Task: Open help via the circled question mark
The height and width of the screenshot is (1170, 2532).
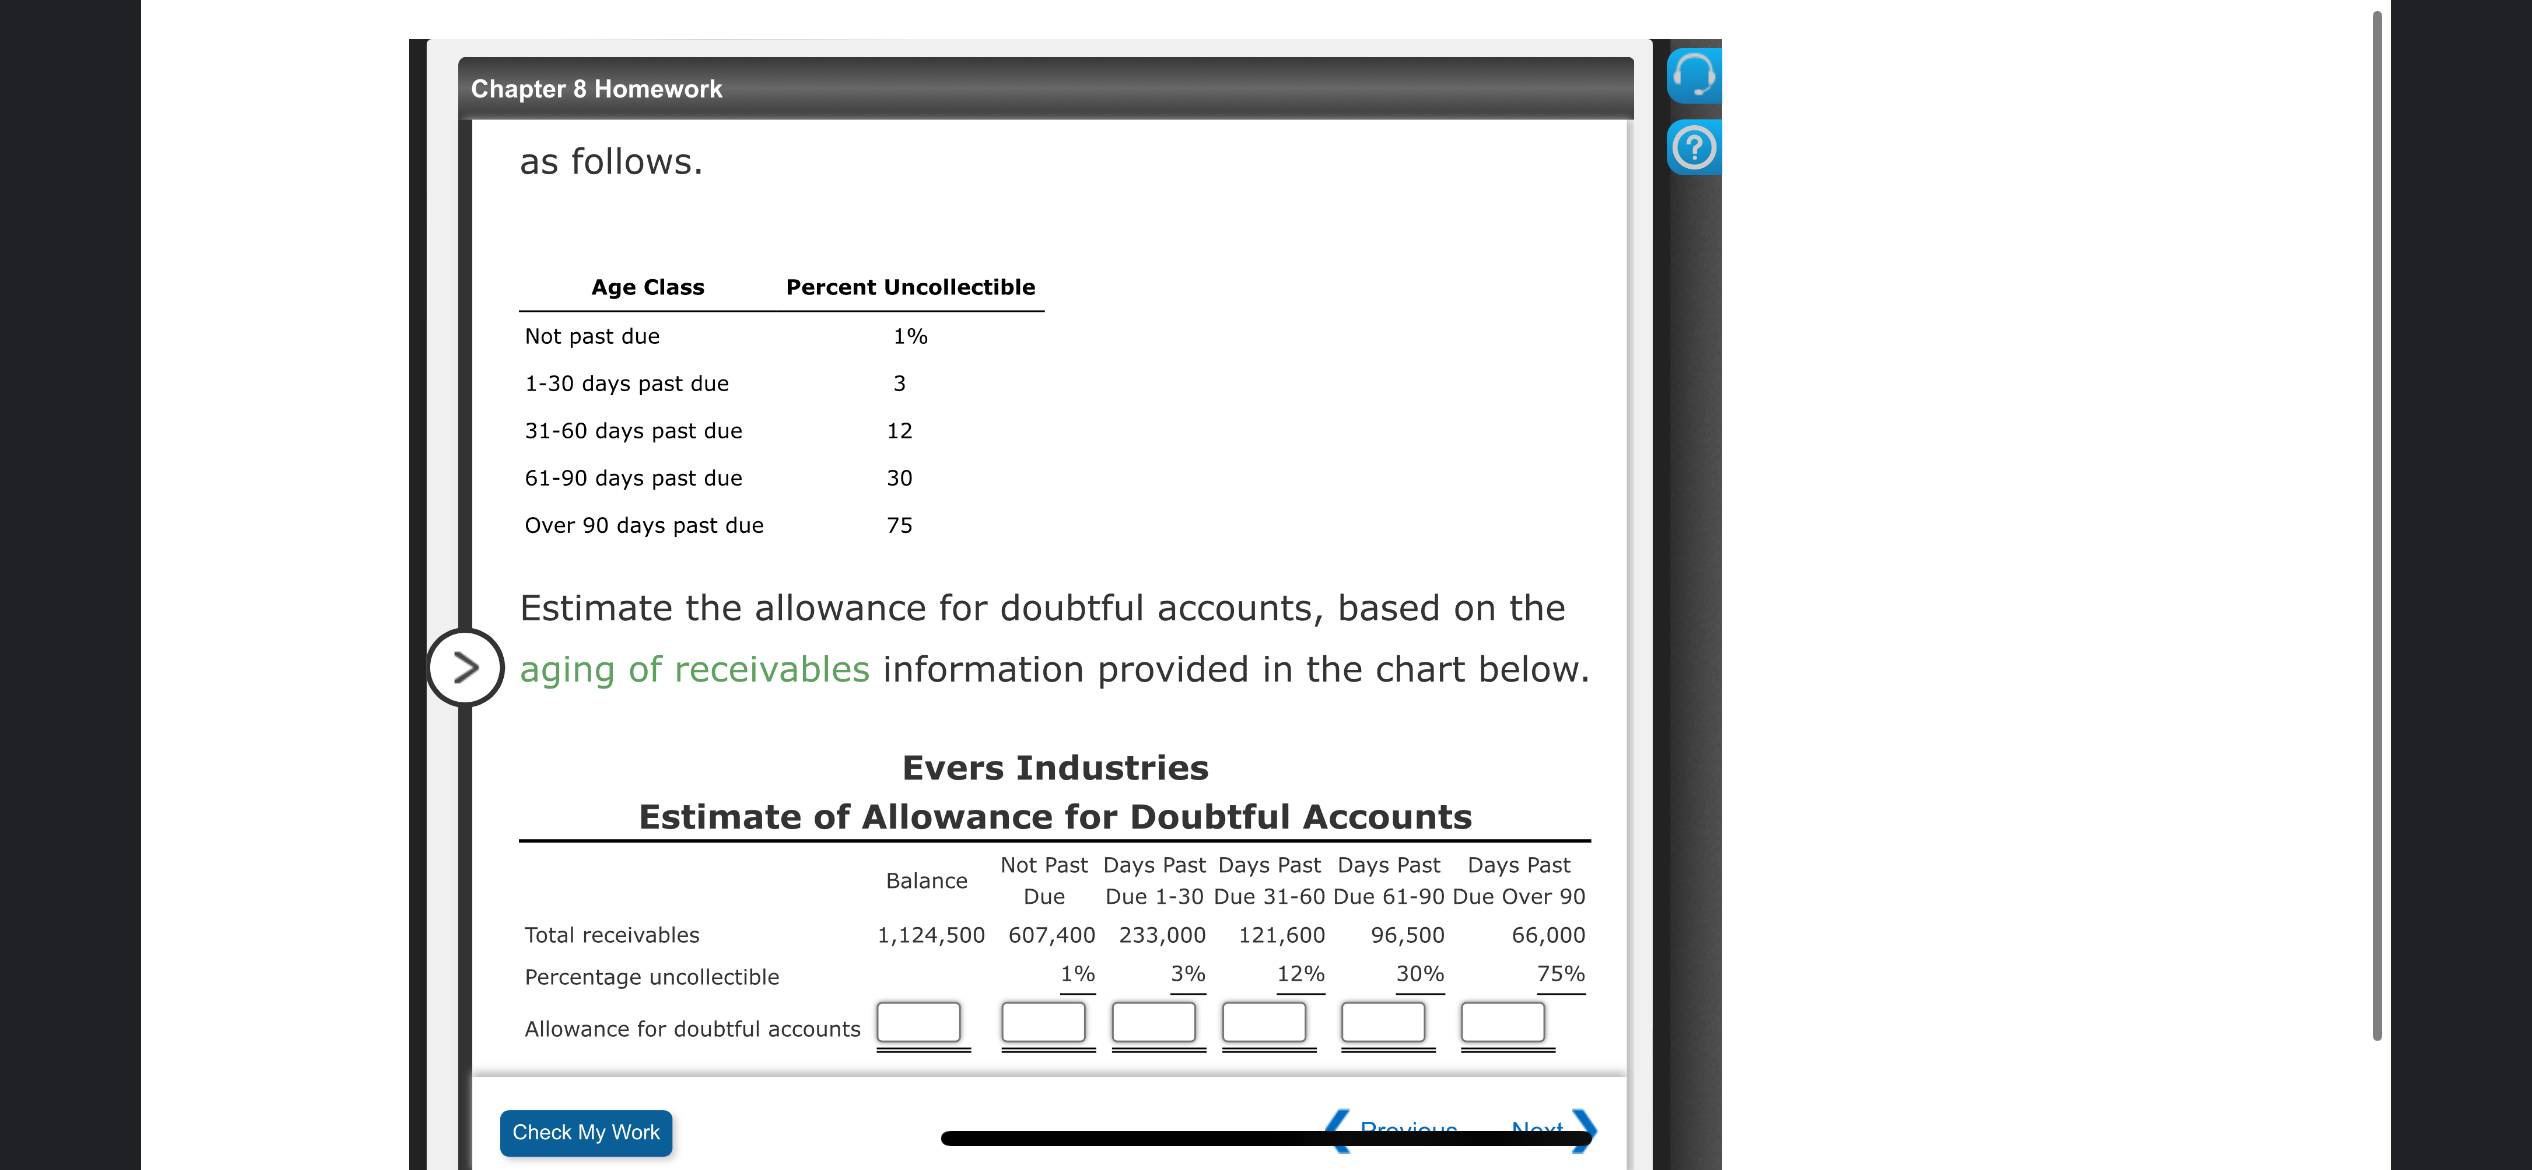Action: [1694, 148]
